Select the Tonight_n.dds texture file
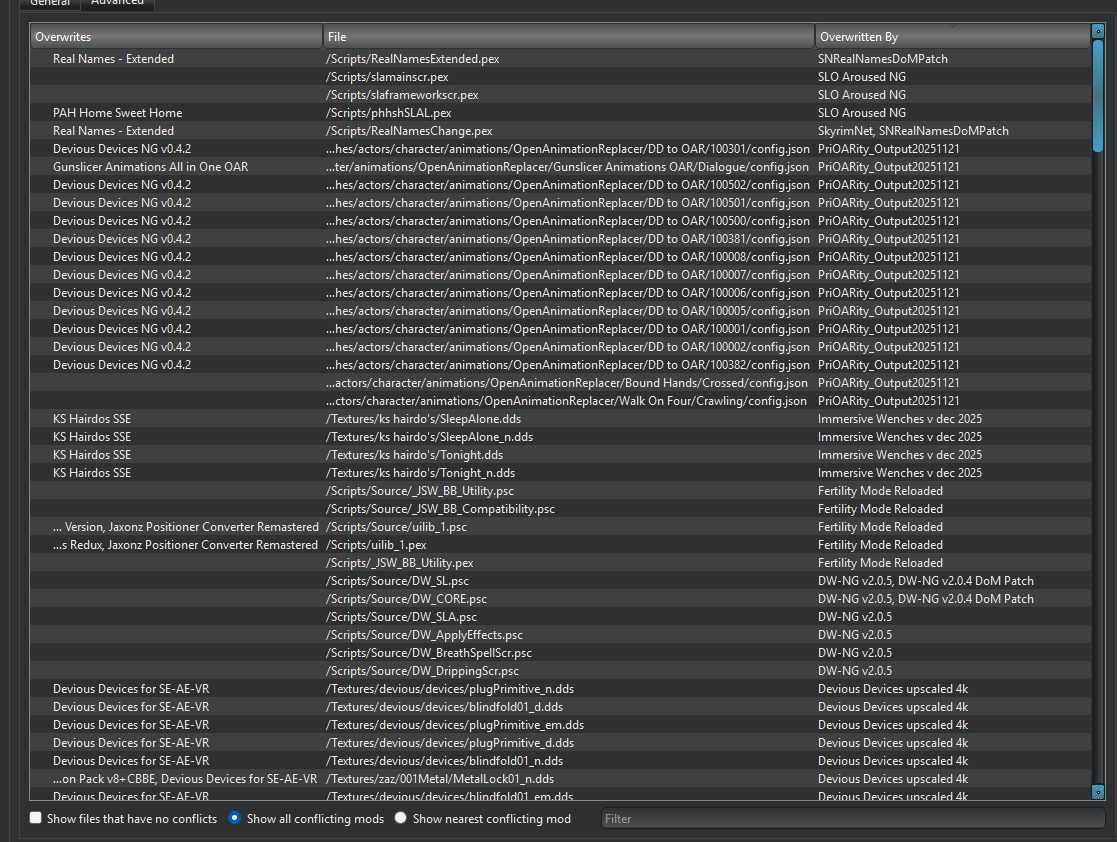 tap(420, 473)
